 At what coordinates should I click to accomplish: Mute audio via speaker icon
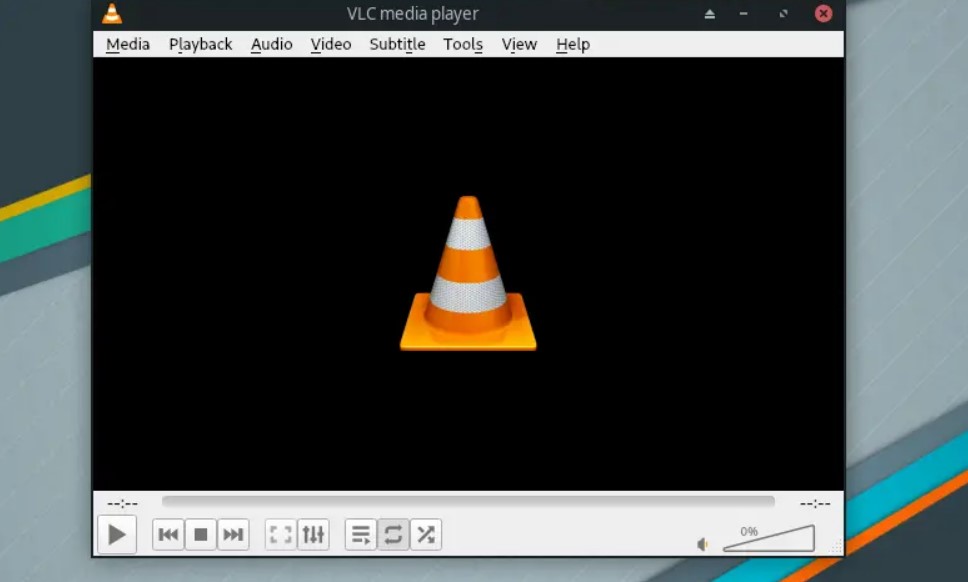(703, 544)
